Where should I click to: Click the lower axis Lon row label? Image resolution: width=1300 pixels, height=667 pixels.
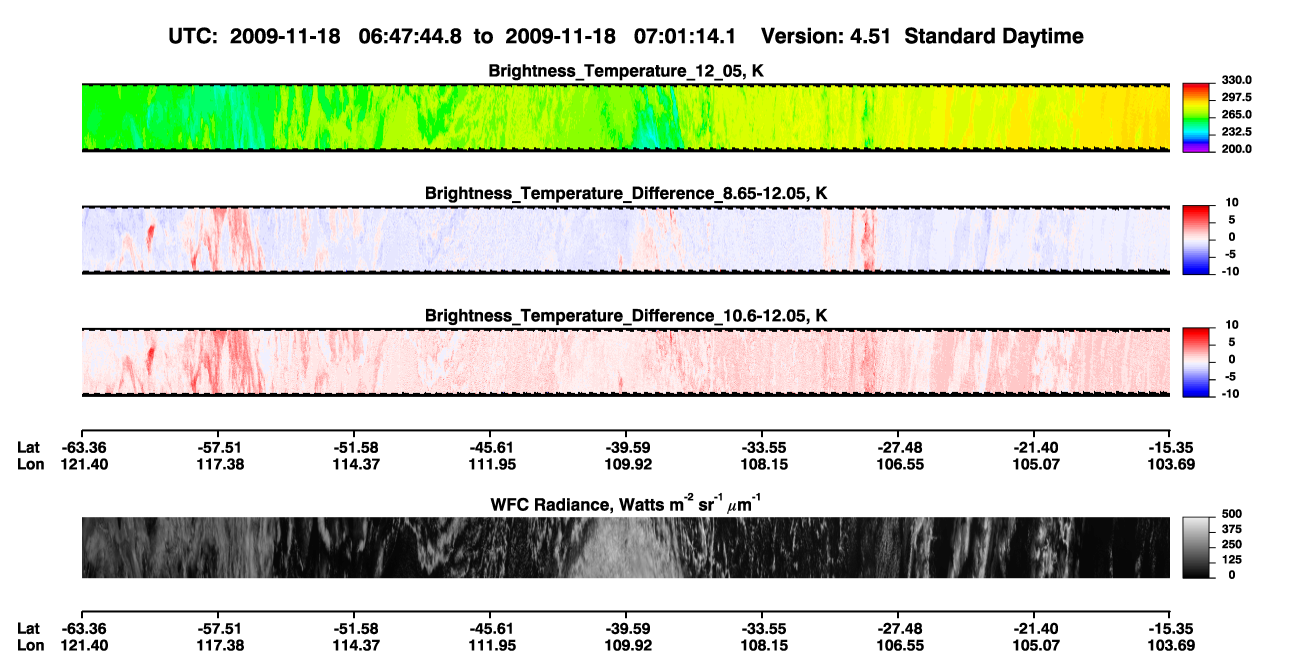pos(30,646)
